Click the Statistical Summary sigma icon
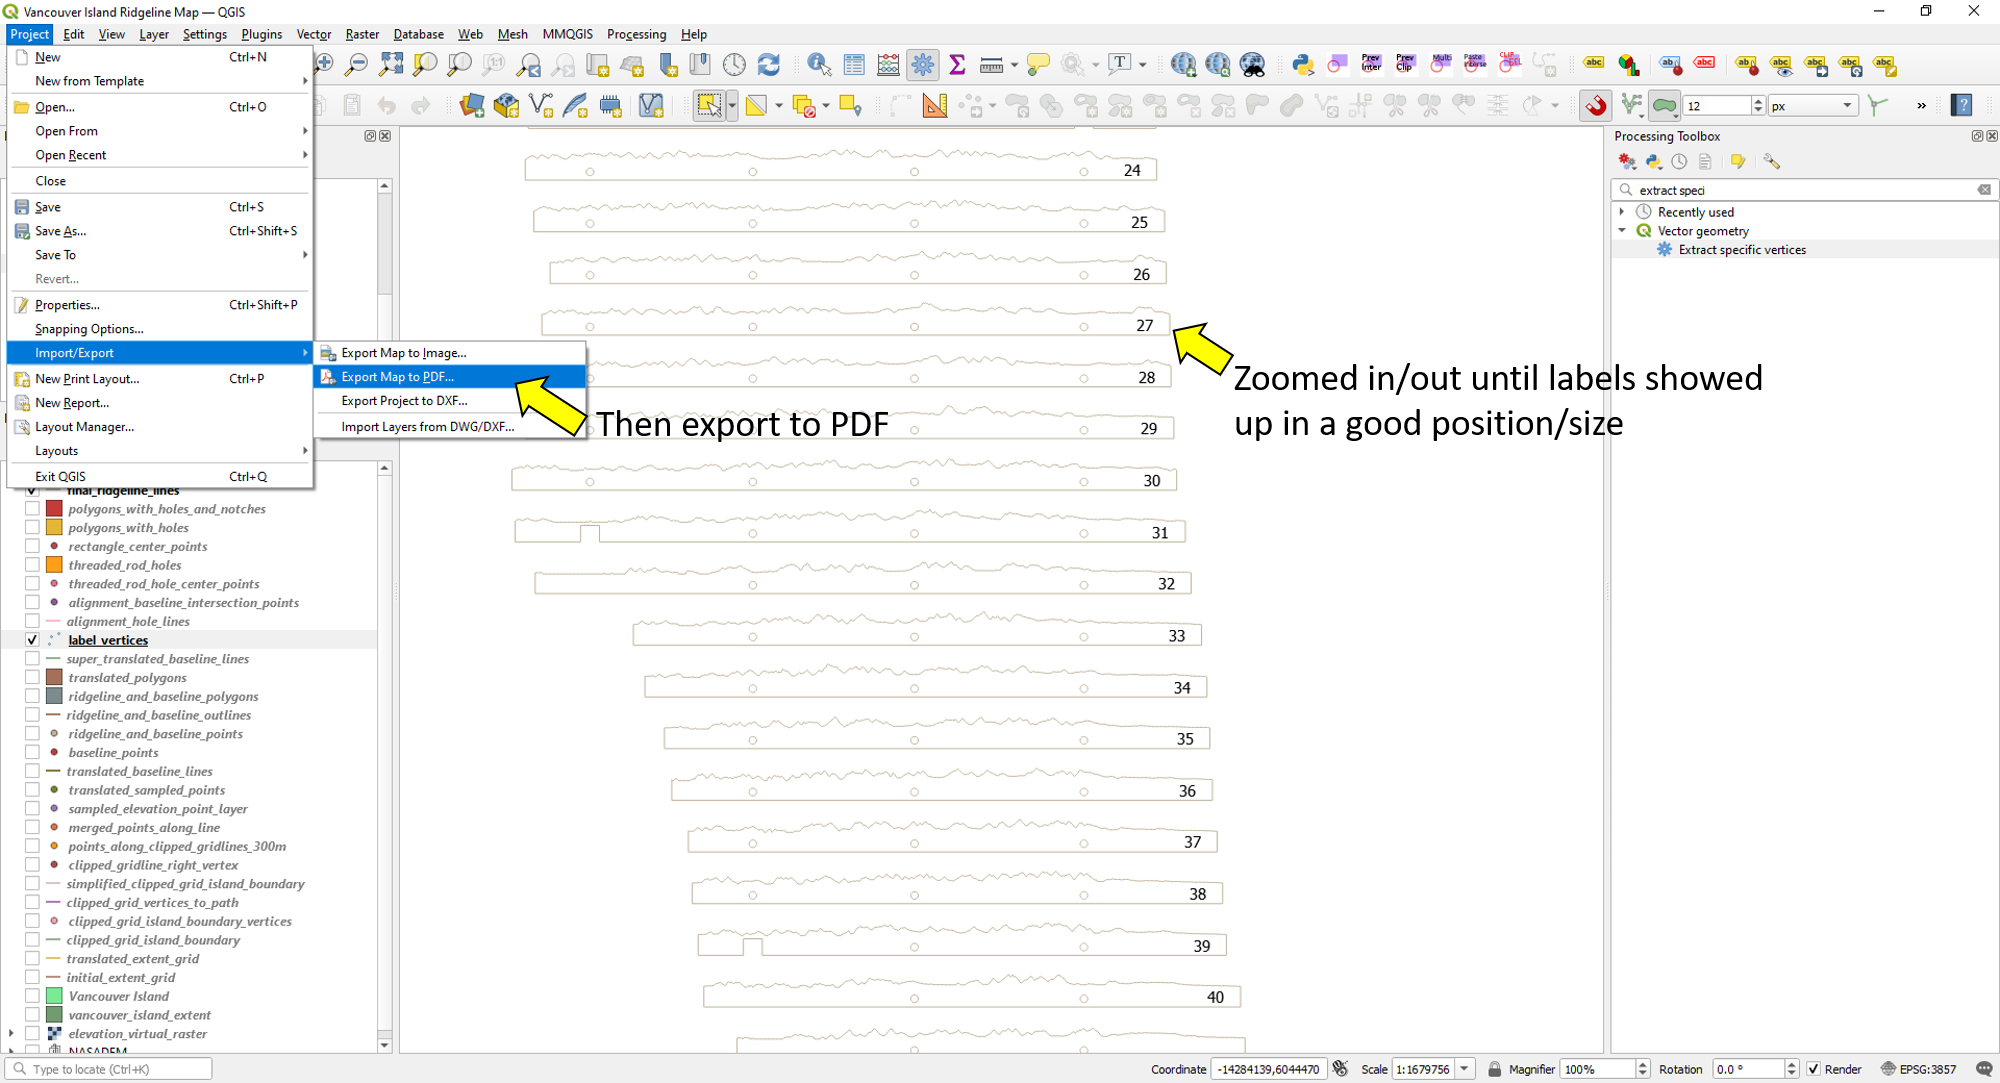Screen dimensions: 2000x1083 pyautogui.click(x=956, y=65)
